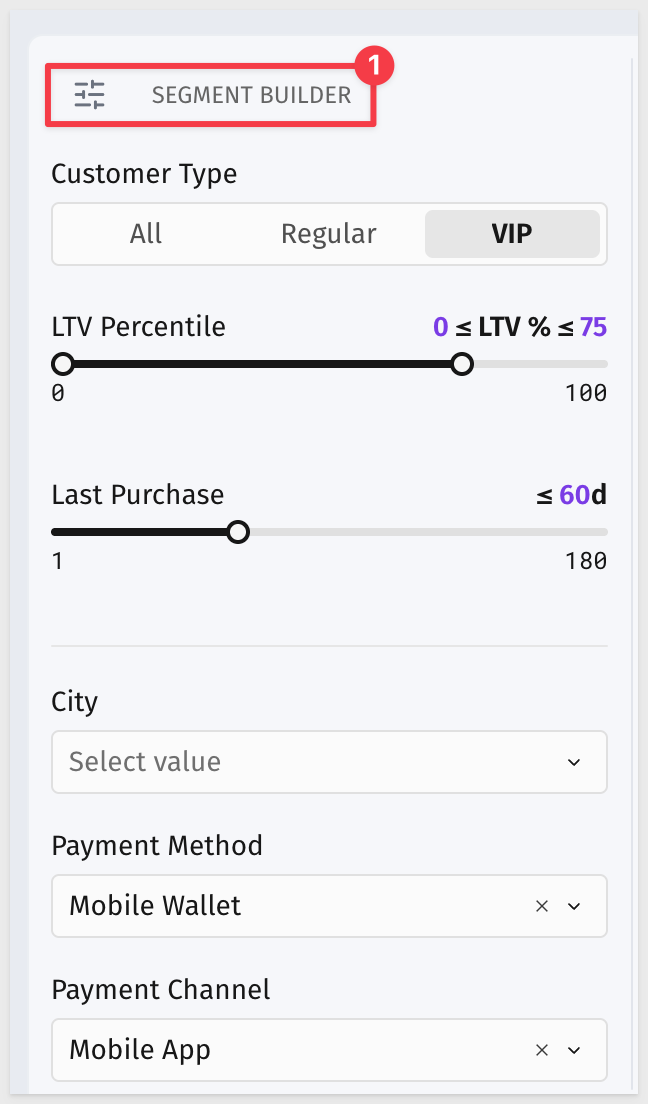This screenshot has width=648, height=1104.
Task: Click the Last Purchase slider handle
Action: (239, 532)
